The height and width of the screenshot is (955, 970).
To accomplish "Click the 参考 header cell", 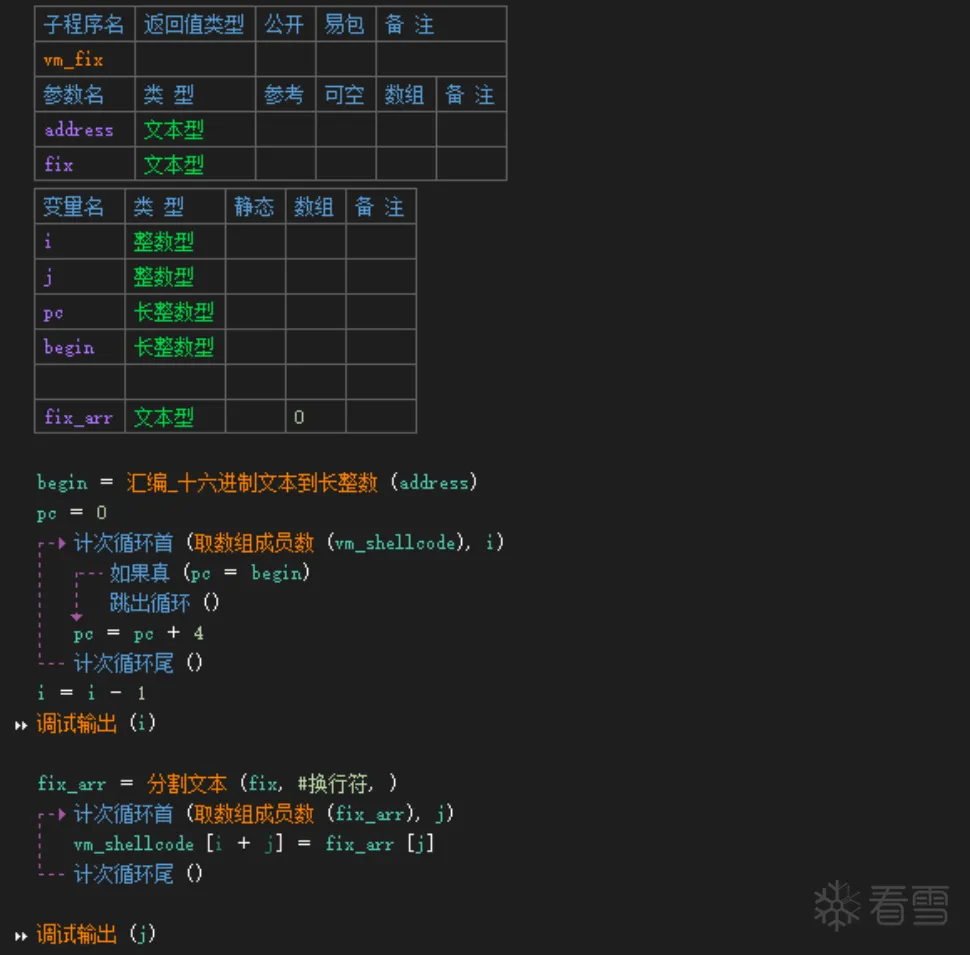I will tap(285, 95).
